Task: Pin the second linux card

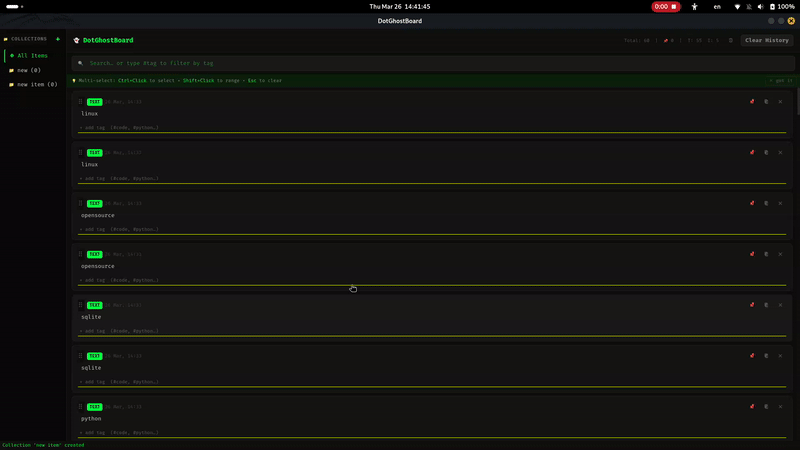Action: (x=752, y=153)
